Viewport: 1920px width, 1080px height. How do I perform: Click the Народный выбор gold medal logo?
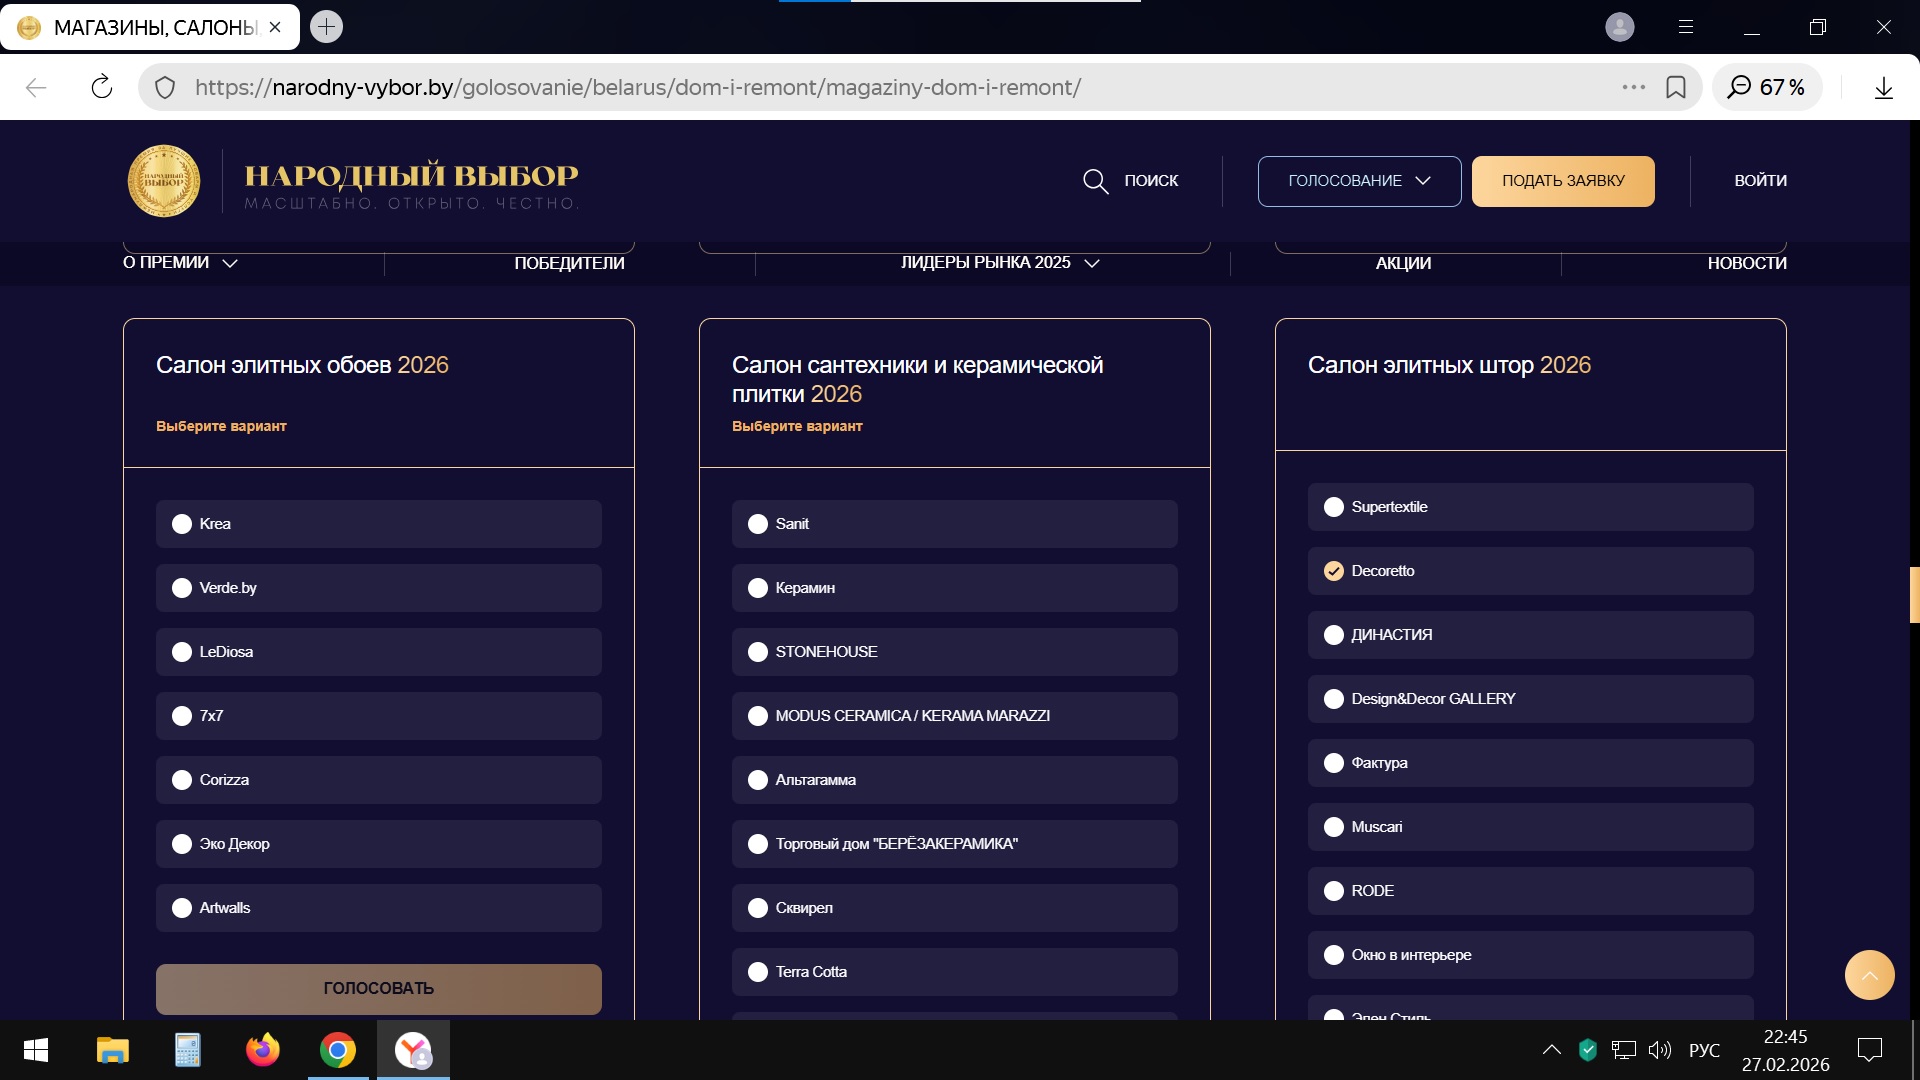(164, 181)
